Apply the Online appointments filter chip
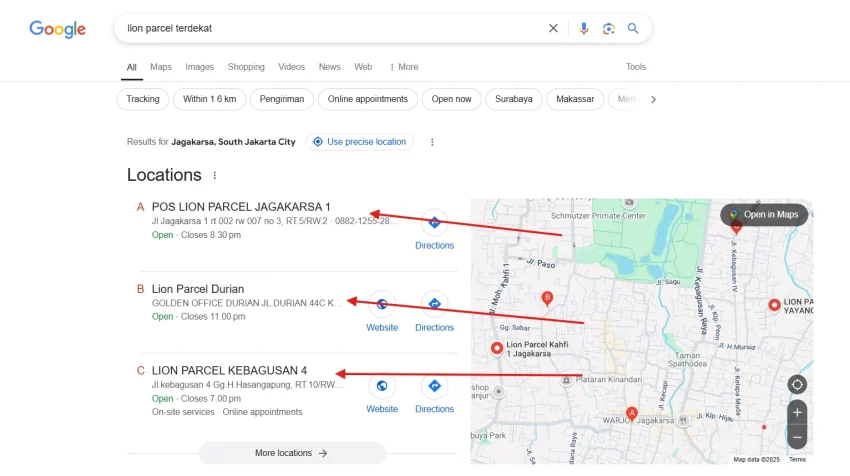850x476 pixels. pos(368,99)
